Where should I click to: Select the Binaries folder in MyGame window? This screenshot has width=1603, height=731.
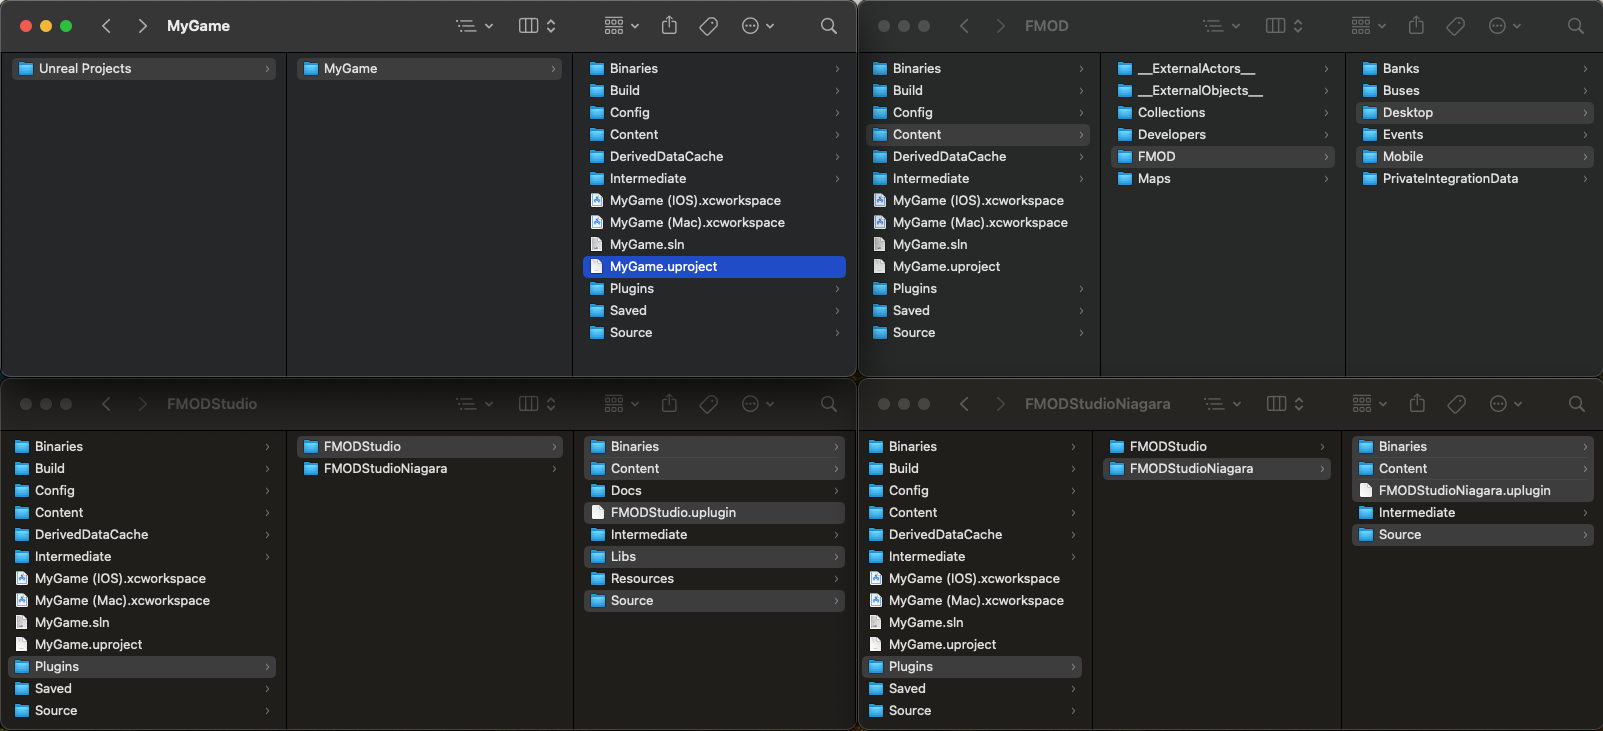pyautogui.click(x=714, y=69)
